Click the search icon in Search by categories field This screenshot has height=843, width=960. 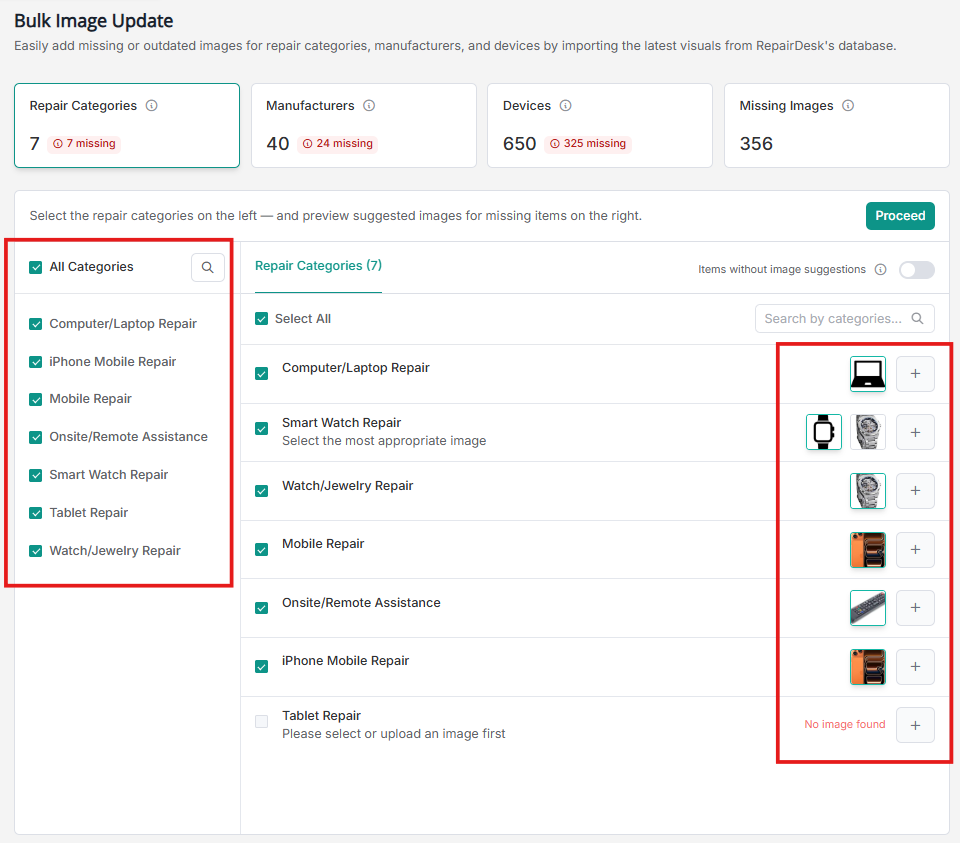click(918, 317)
